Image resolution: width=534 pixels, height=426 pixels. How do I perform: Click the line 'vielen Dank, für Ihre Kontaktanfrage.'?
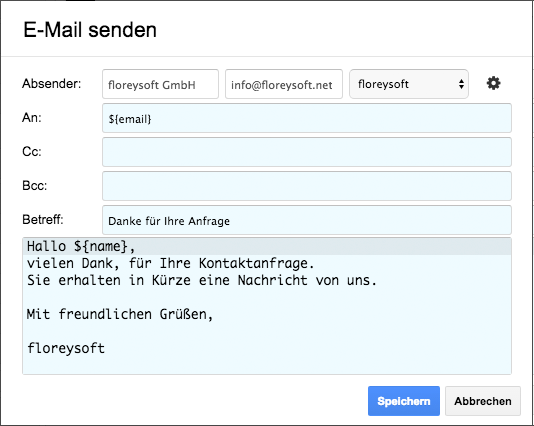pos(170,263)
